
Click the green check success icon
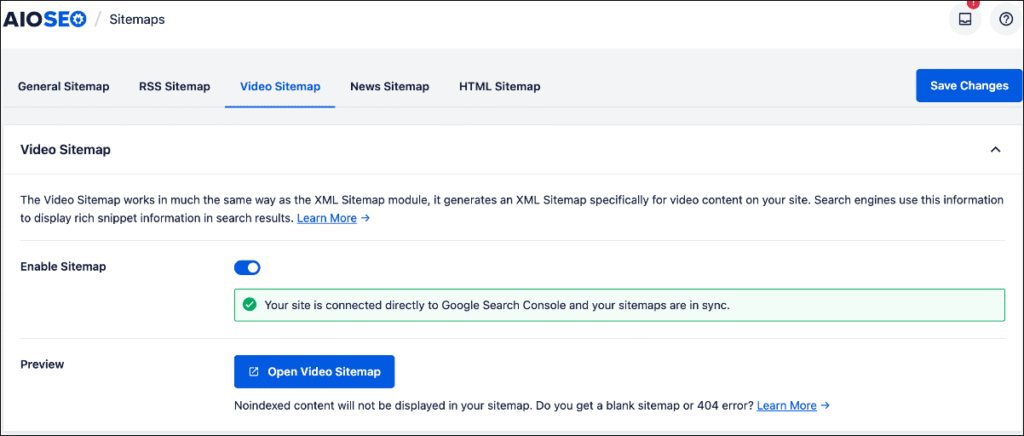249,305
